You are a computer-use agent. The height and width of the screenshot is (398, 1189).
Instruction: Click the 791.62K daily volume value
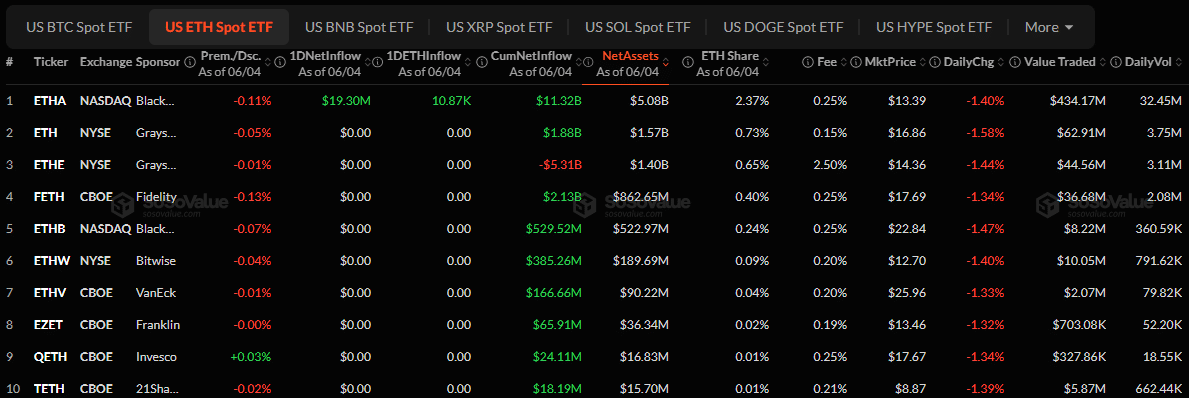(x=1160, y=261)
